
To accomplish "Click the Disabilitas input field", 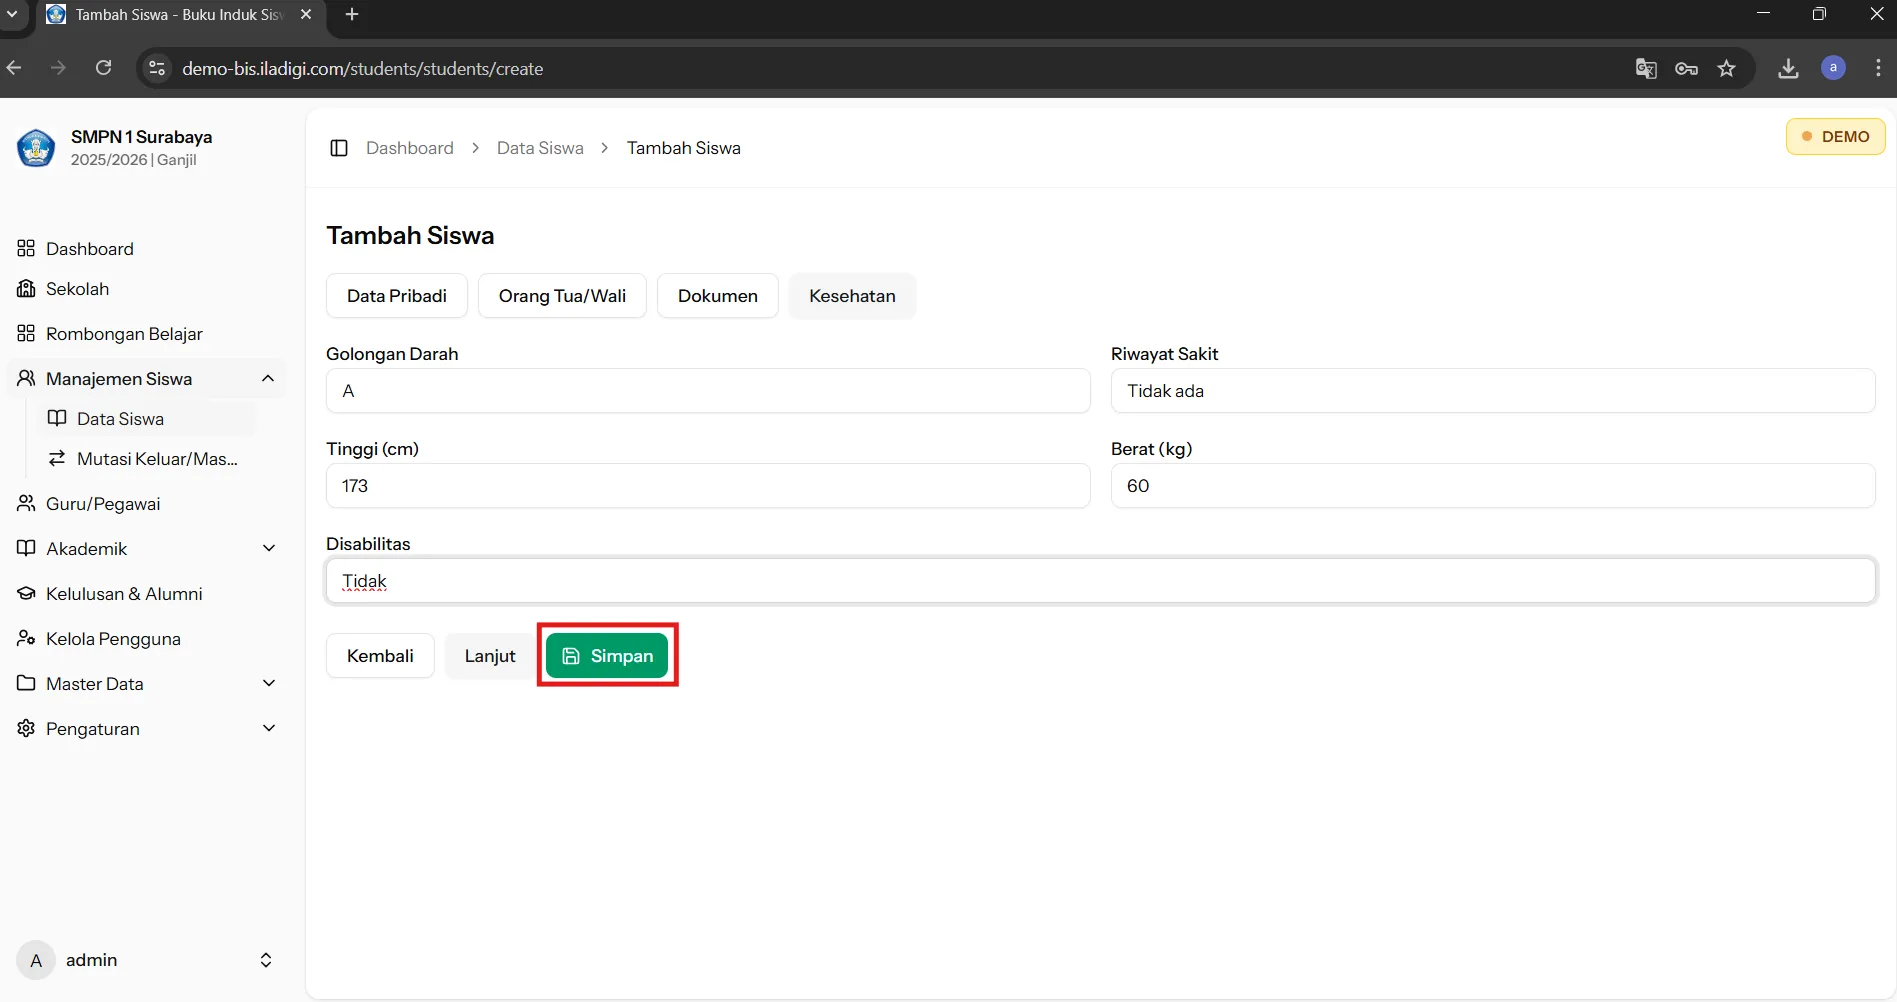I will (x=1100, y=581).
